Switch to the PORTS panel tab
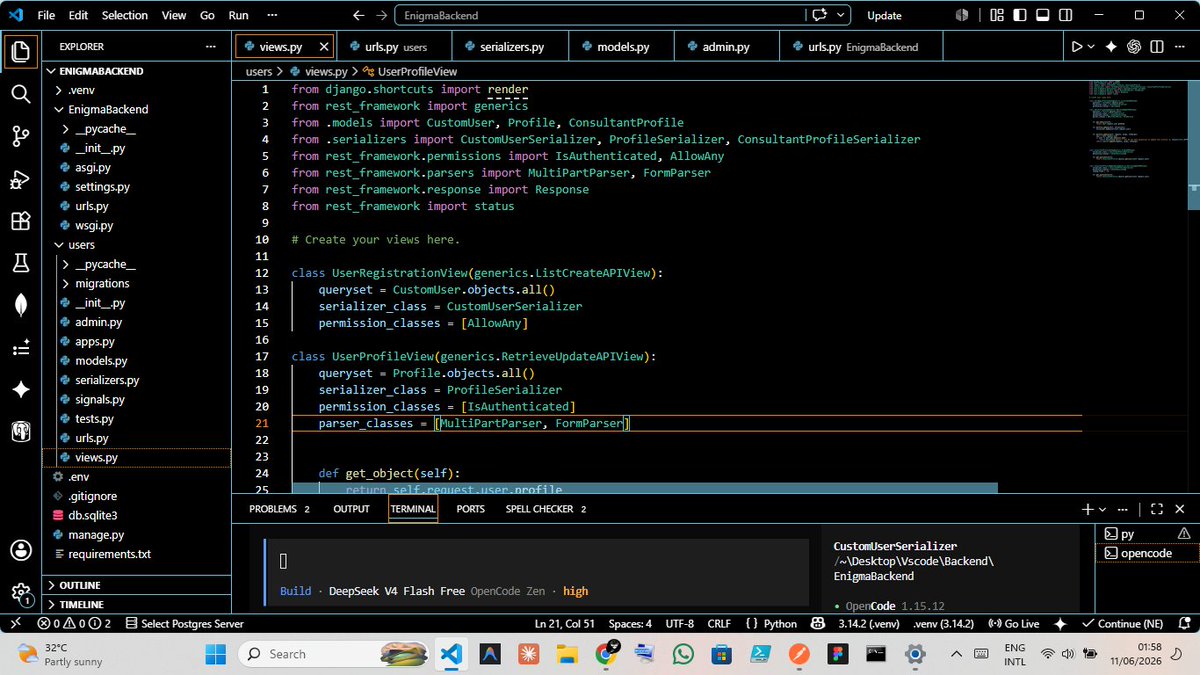Viewport: 1200px width, 675px height. click(470, 508)
